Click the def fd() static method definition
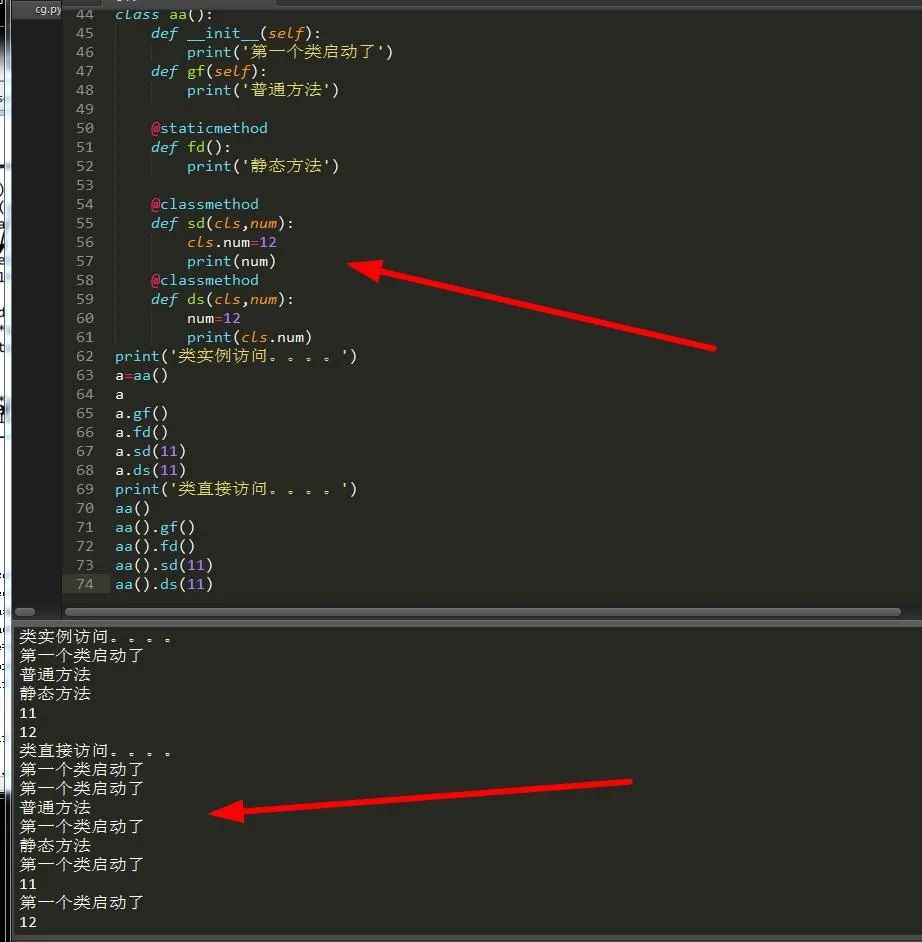 [x=191, y=147]
